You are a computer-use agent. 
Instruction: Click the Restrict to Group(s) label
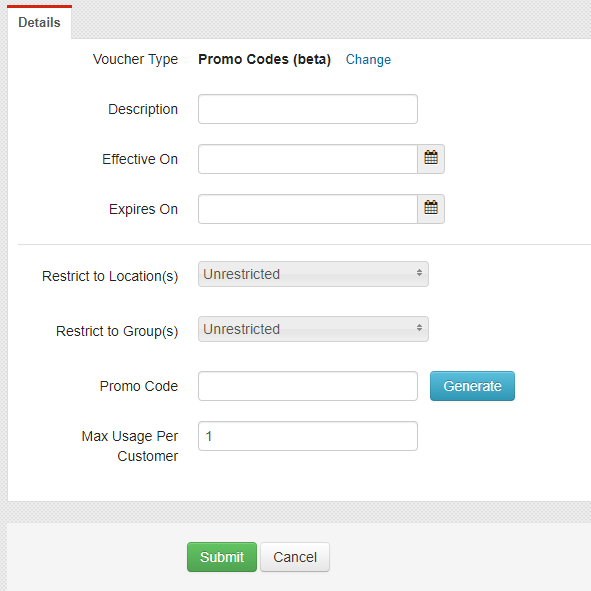tap(117, 331)
